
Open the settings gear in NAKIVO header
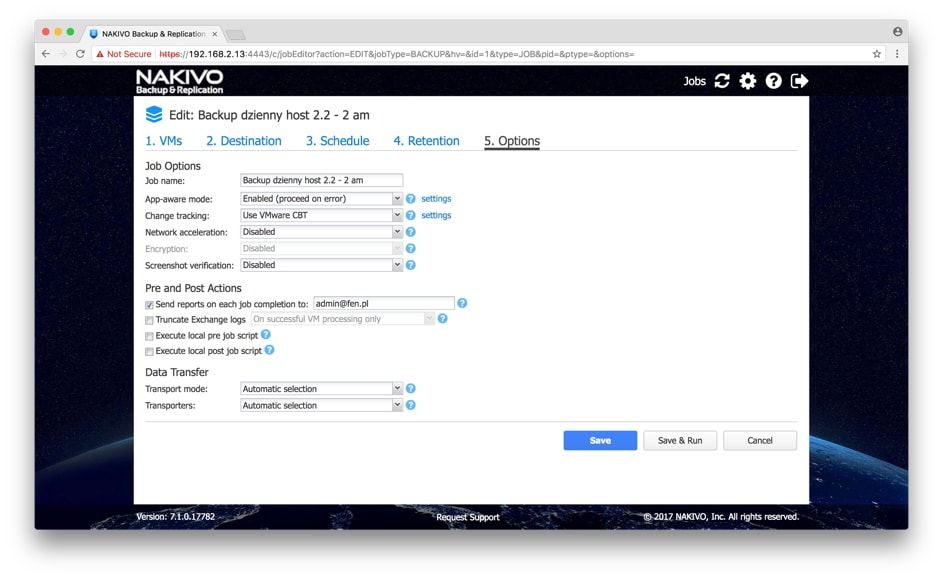[x=748, y=81]
